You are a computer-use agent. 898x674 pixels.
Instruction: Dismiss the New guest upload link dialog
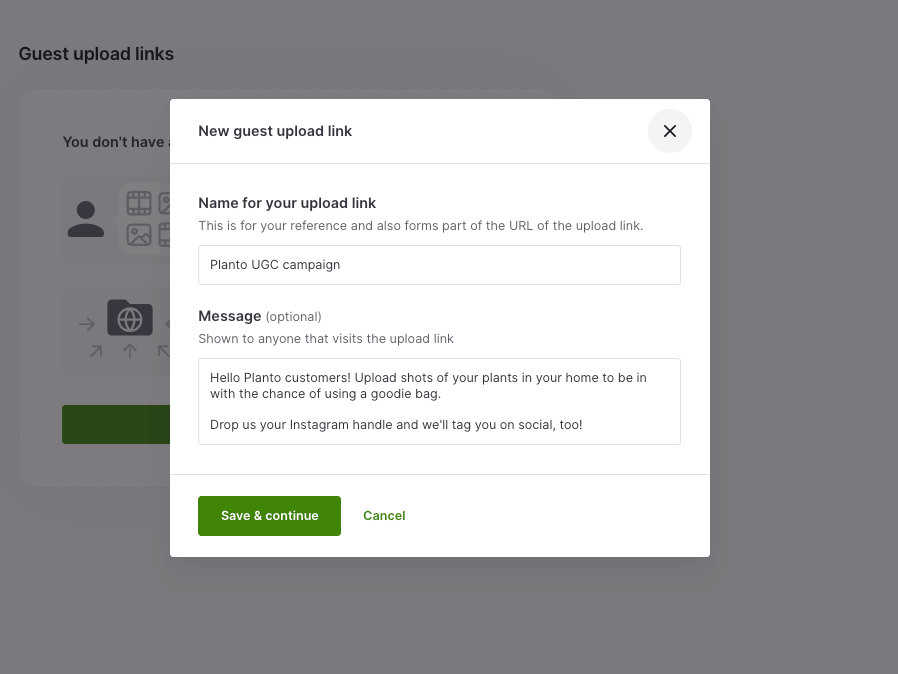coord(669,131)
